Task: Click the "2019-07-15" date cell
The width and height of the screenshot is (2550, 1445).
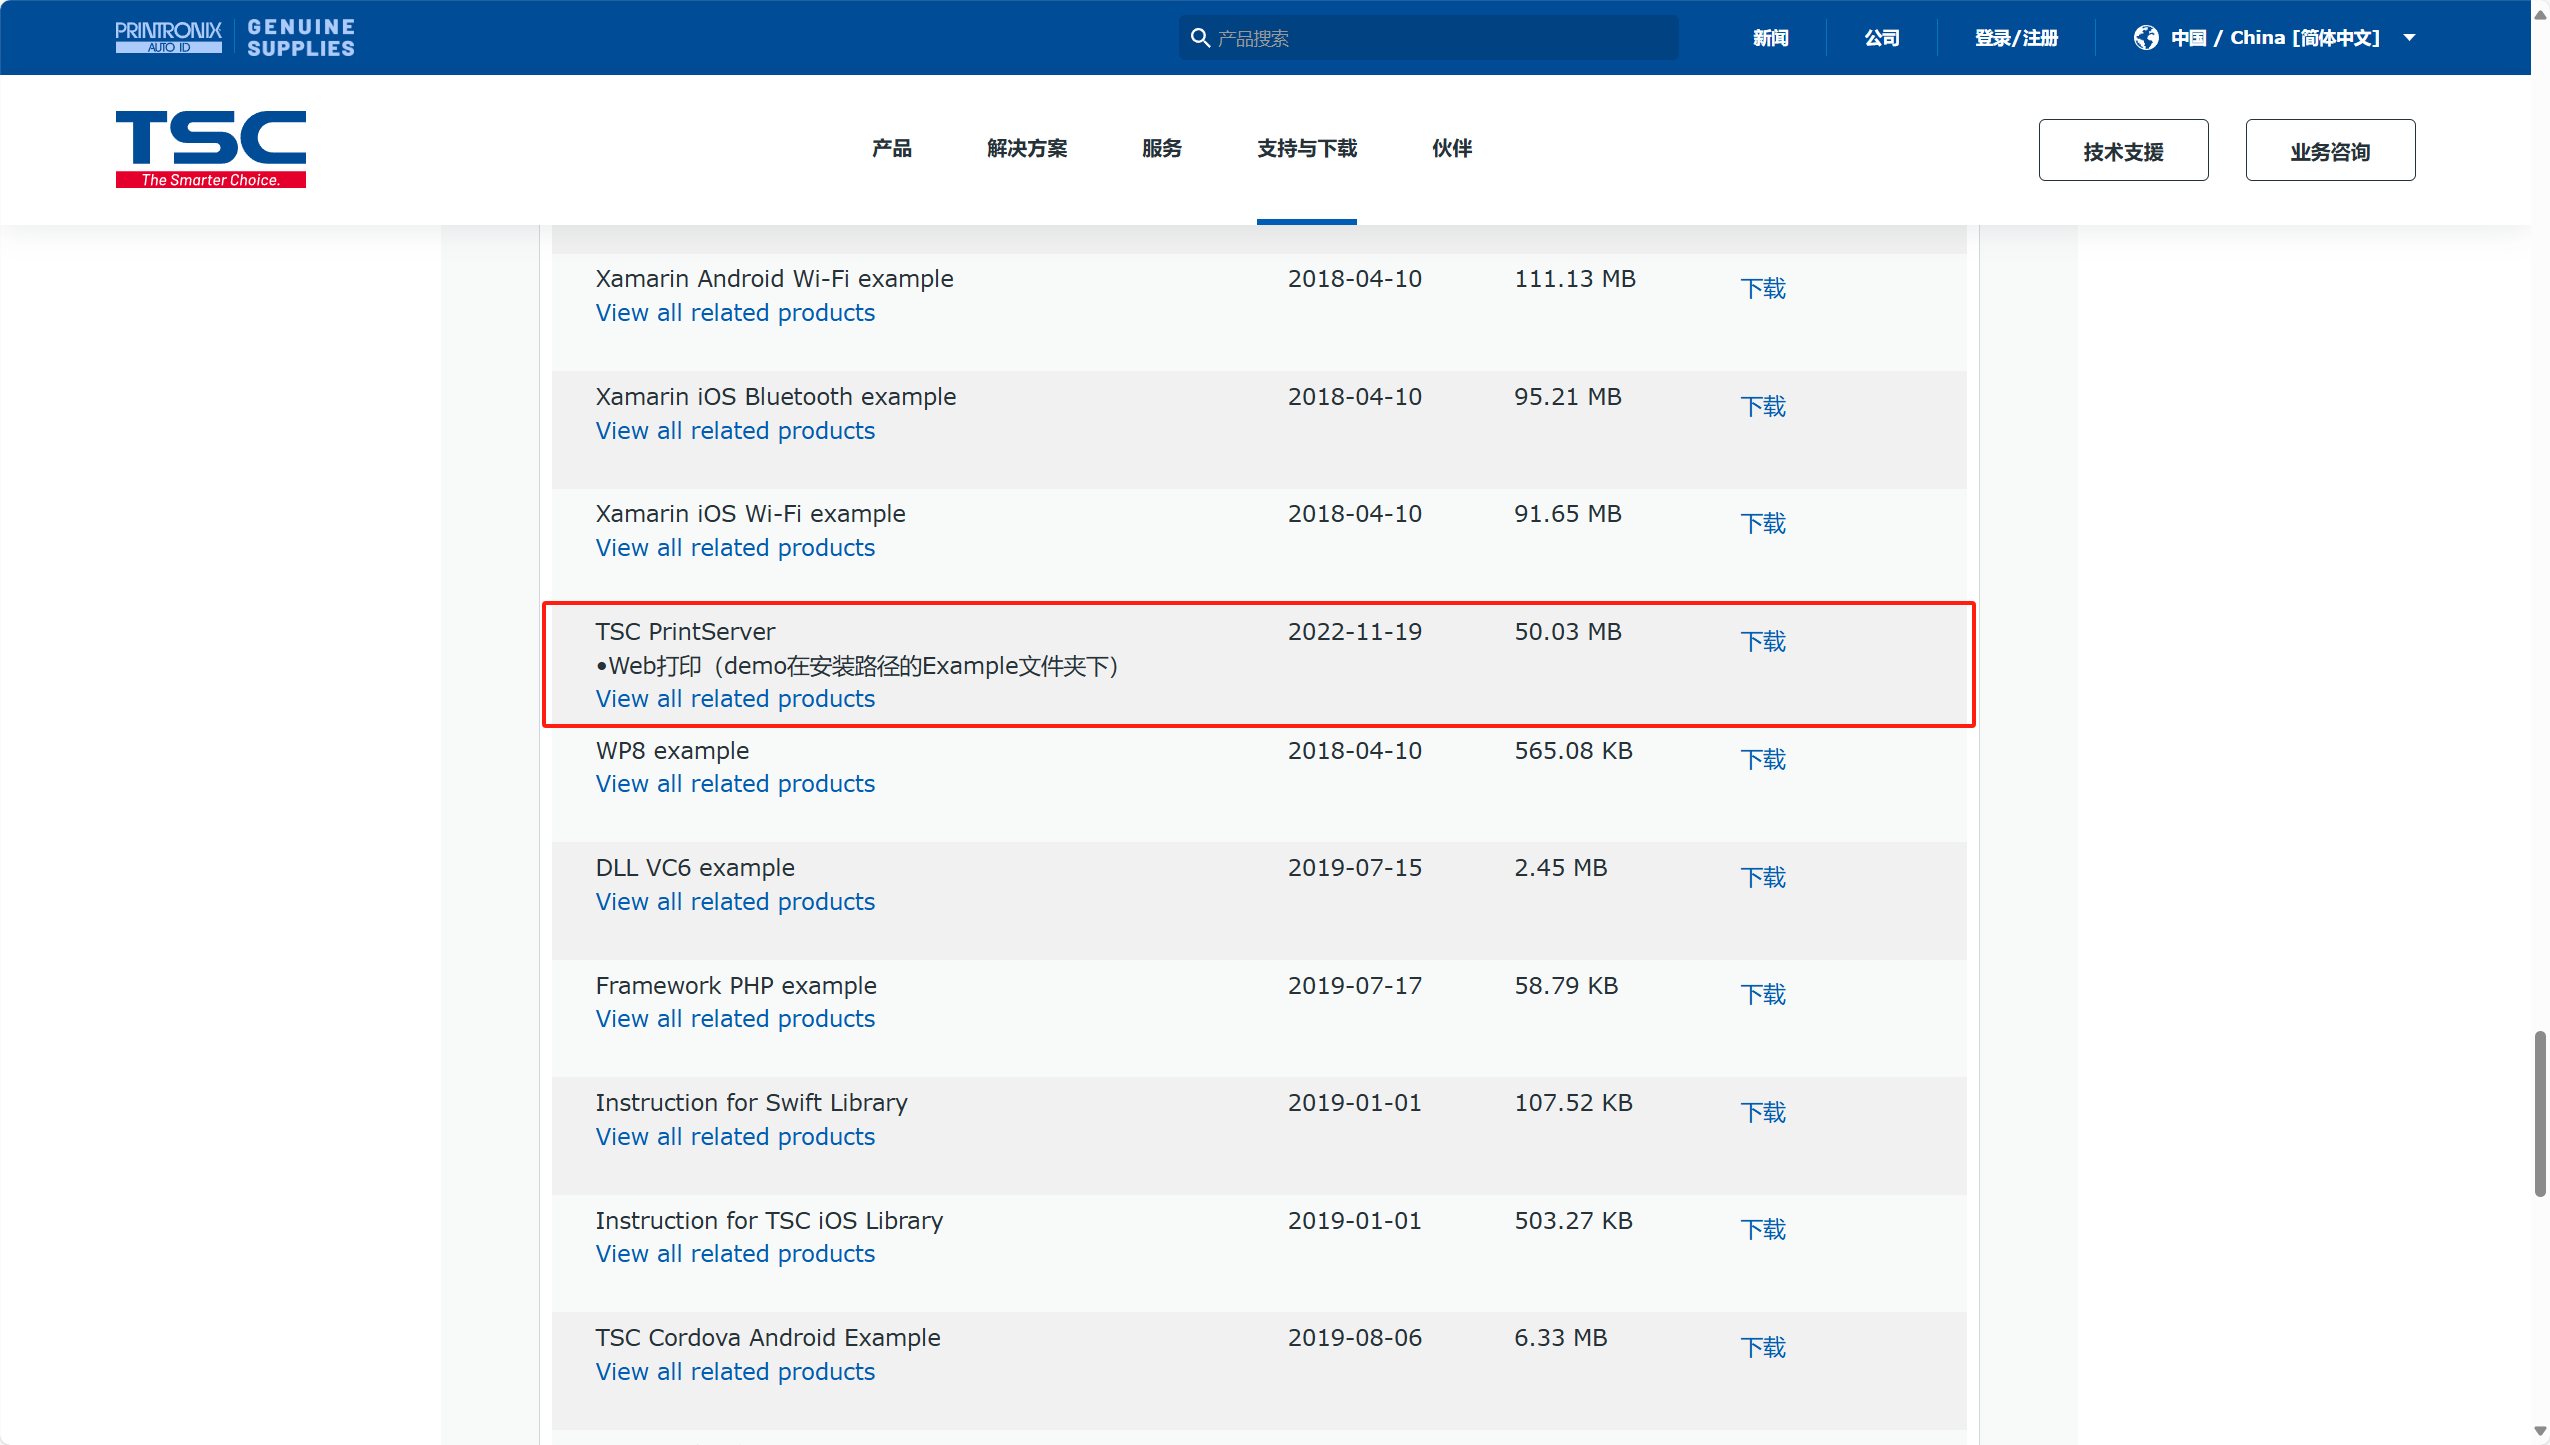Action: [1354, 868]
